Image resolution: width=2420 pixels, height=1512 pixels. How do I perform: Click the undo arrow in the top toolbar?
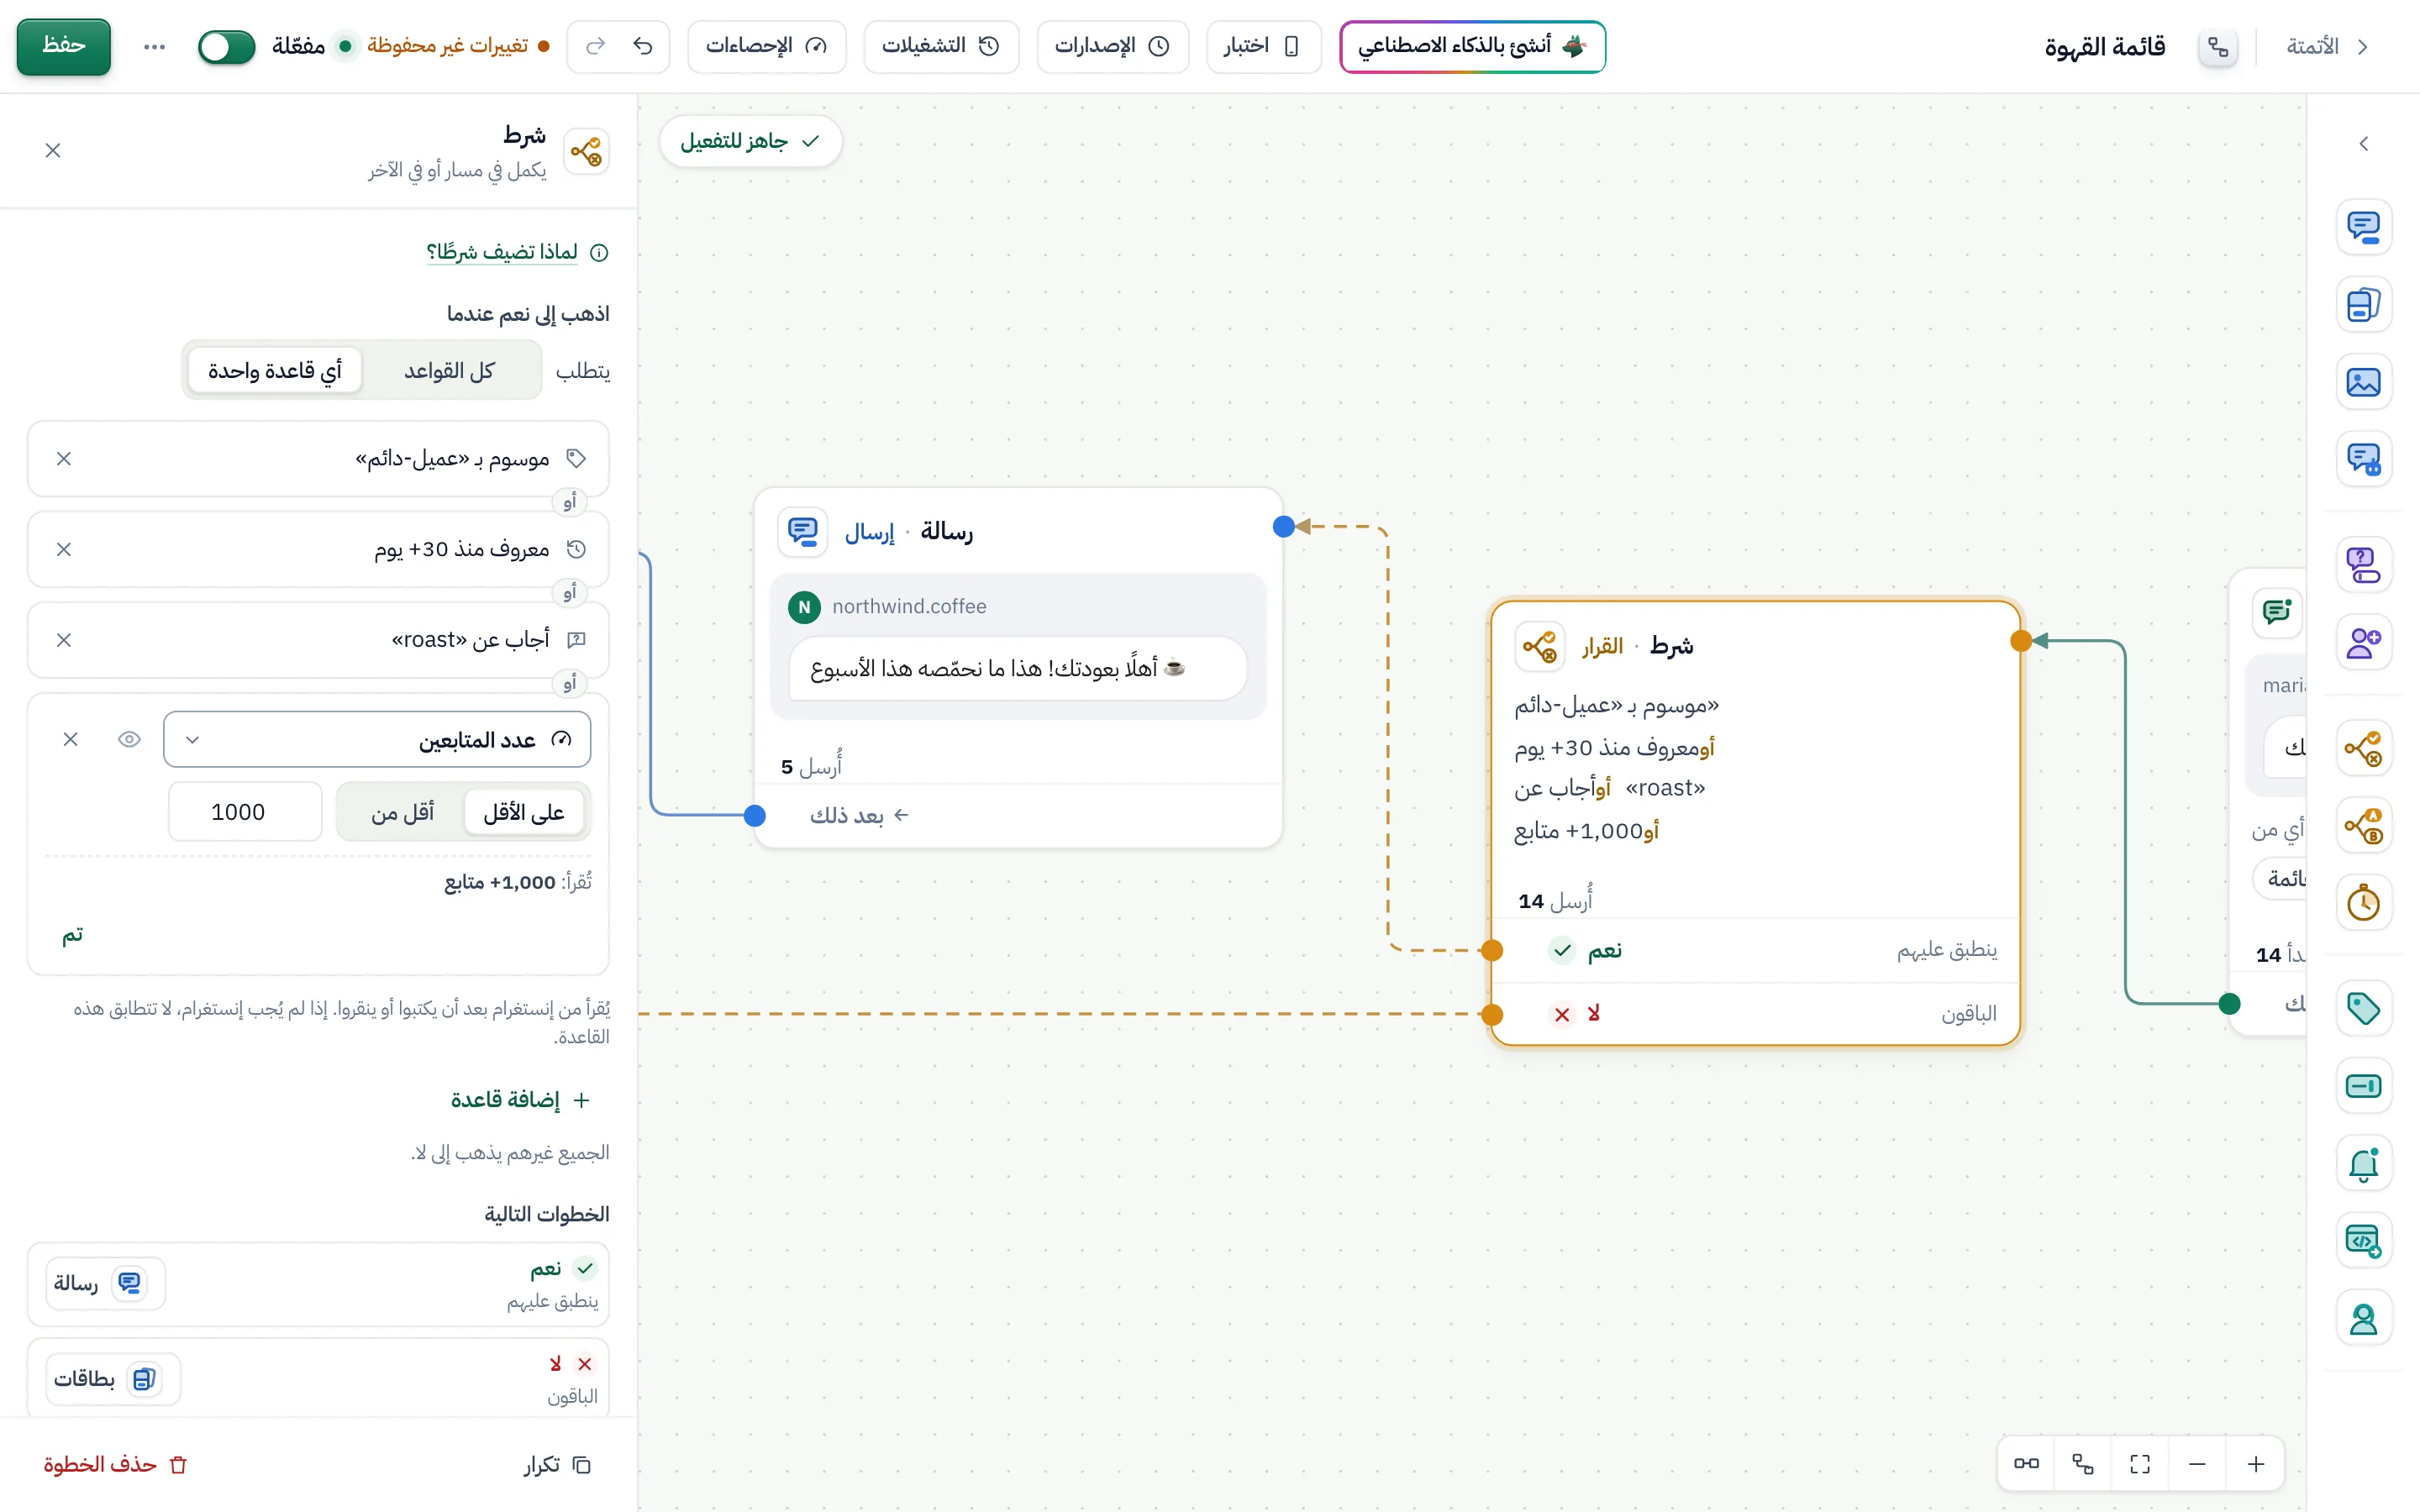coord(643,46)
